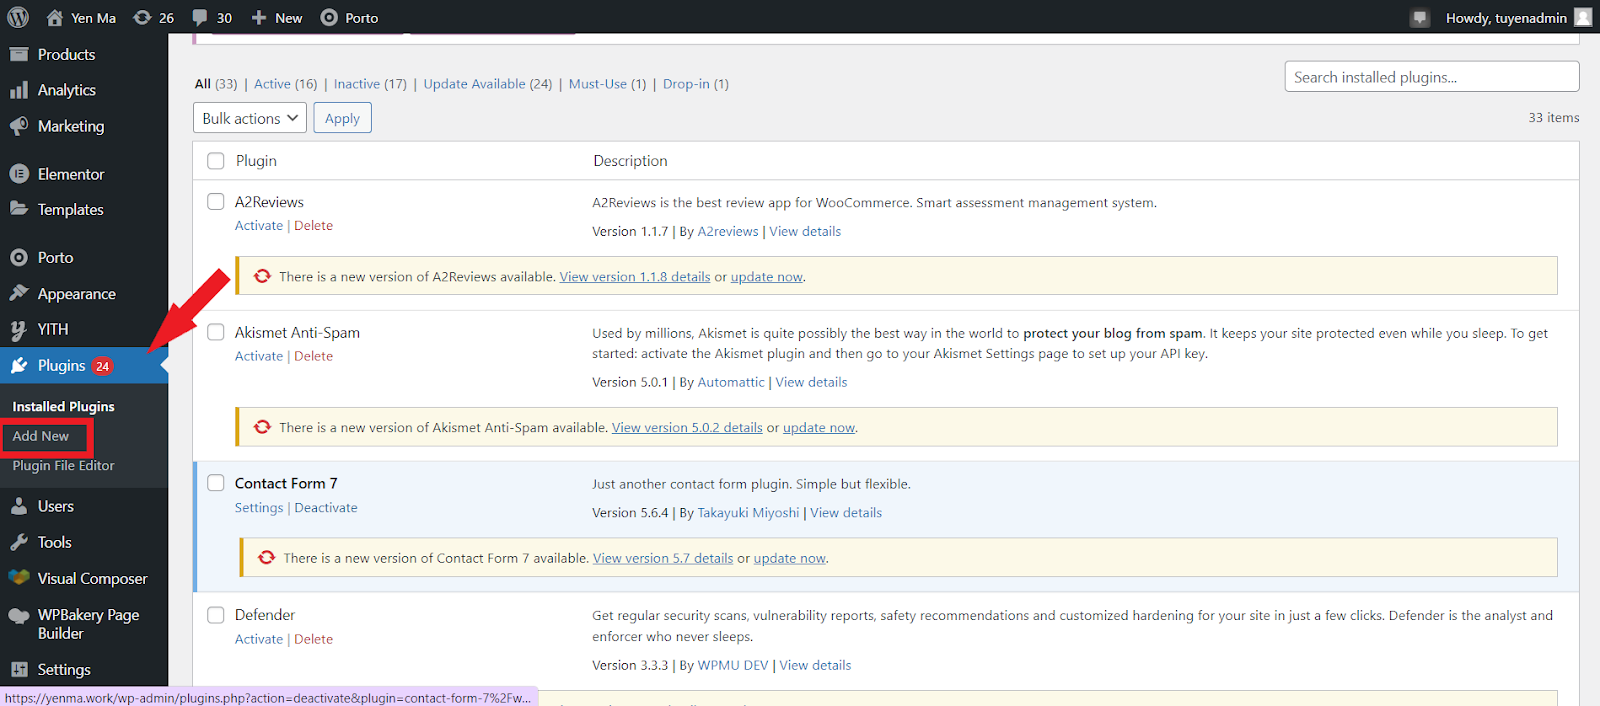
Task: Open the comments bubble icon showing 30
Action: (200, 17)
